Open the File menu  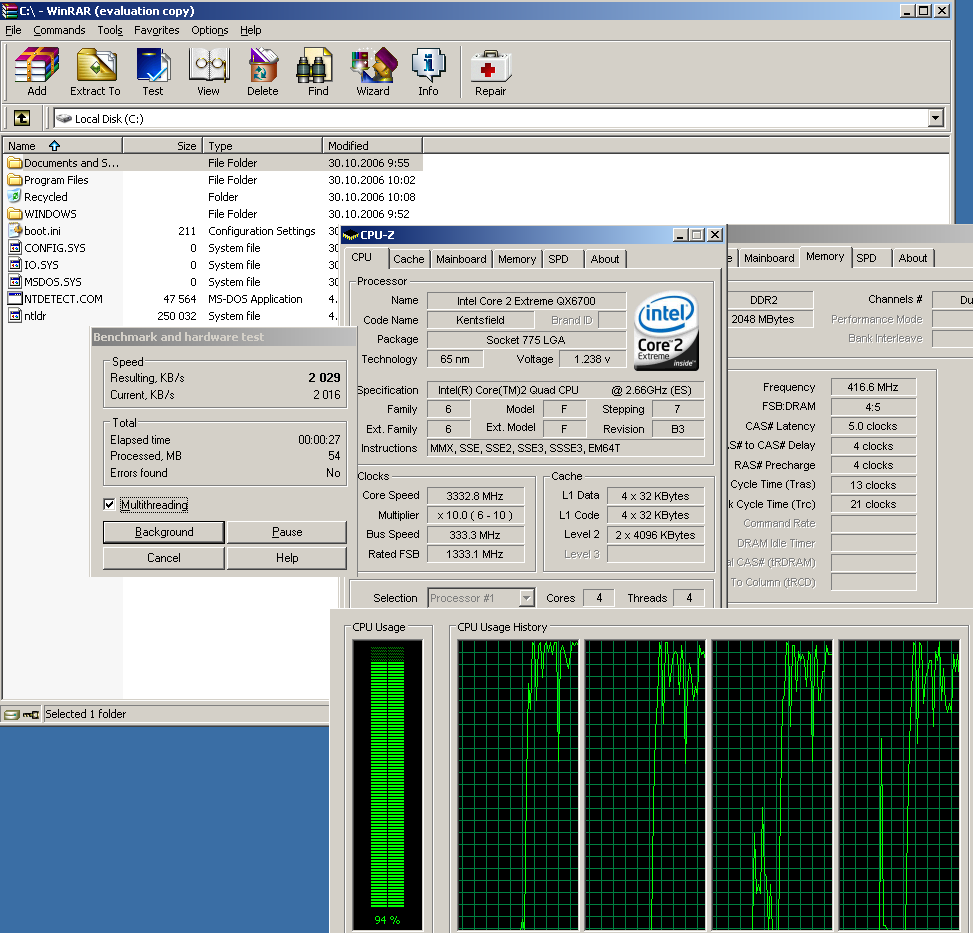tap(13, 30)
